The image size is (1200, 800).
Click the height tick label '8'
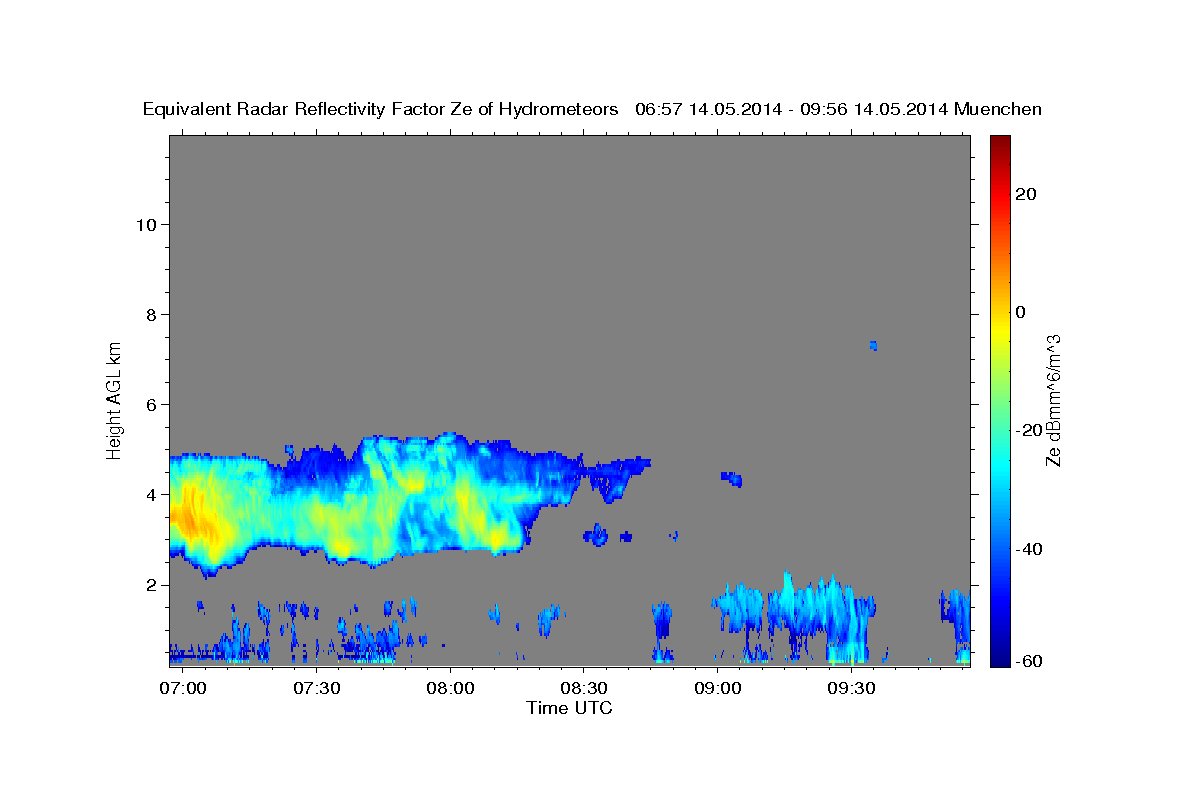click(152, 315)
